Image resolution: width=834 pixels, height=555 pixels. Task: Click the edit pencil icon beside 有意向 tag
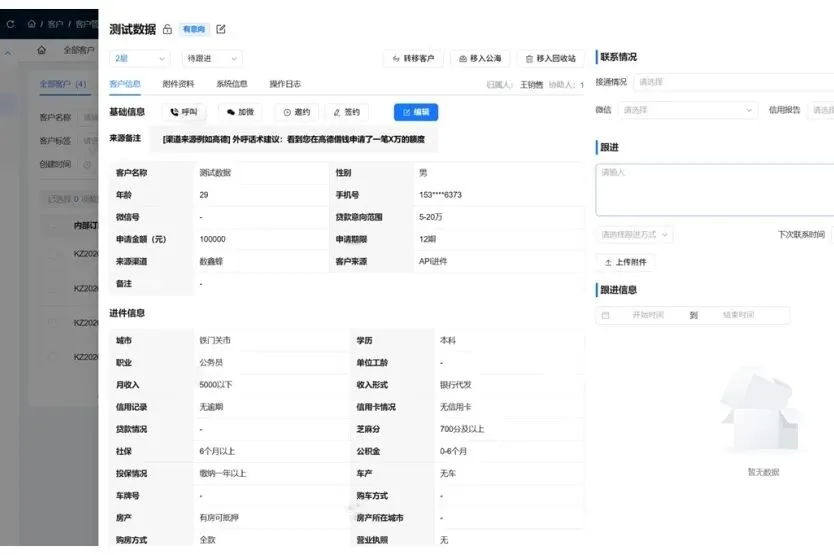click(x=221, y=29)
